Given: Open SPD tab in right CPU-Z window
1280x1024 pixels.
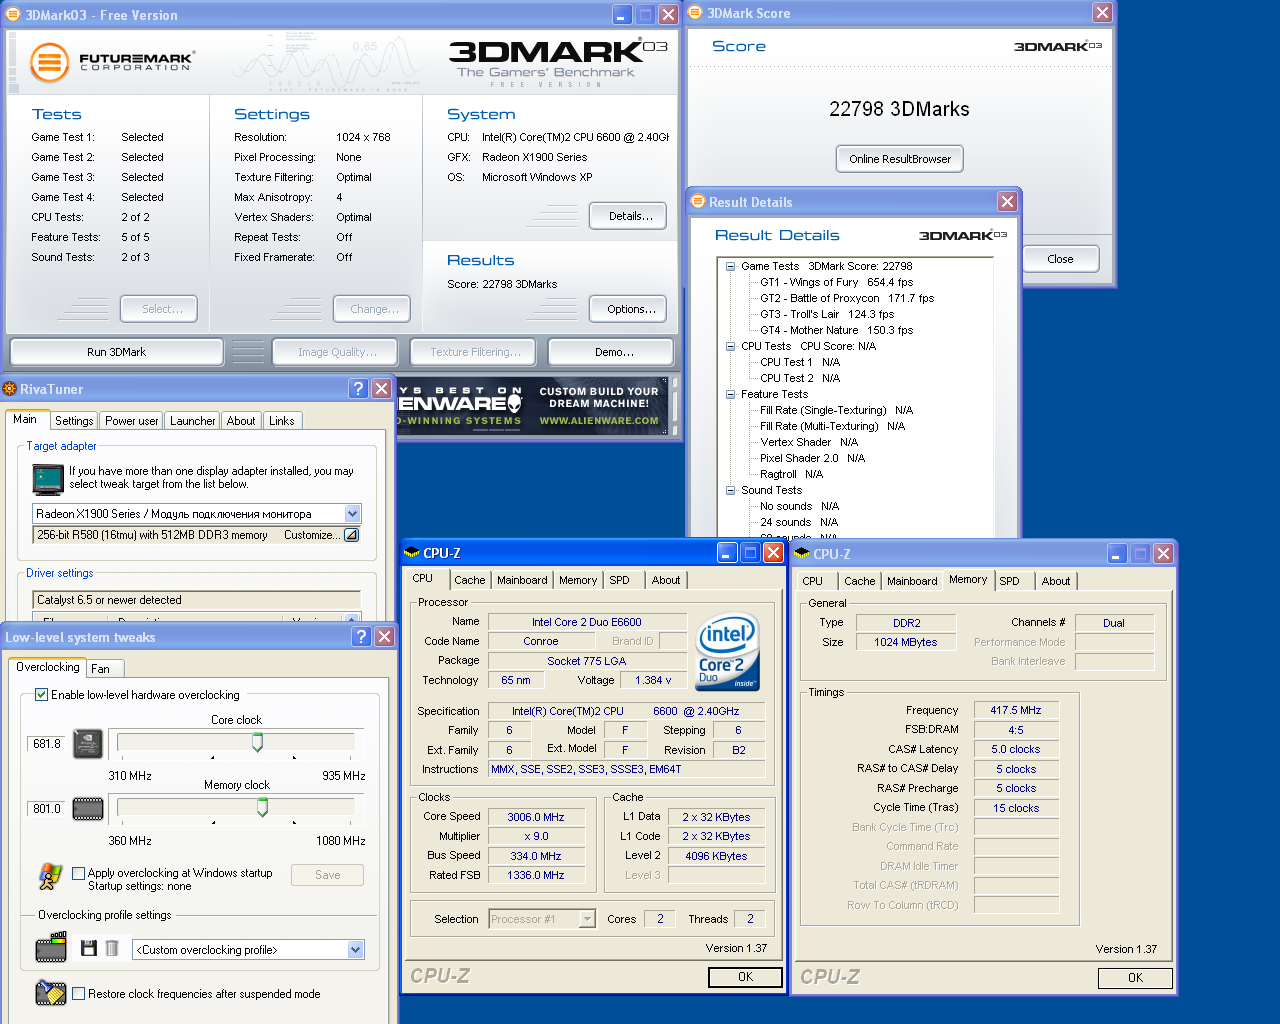Looking at the screenshot, I should [1010, 581].
